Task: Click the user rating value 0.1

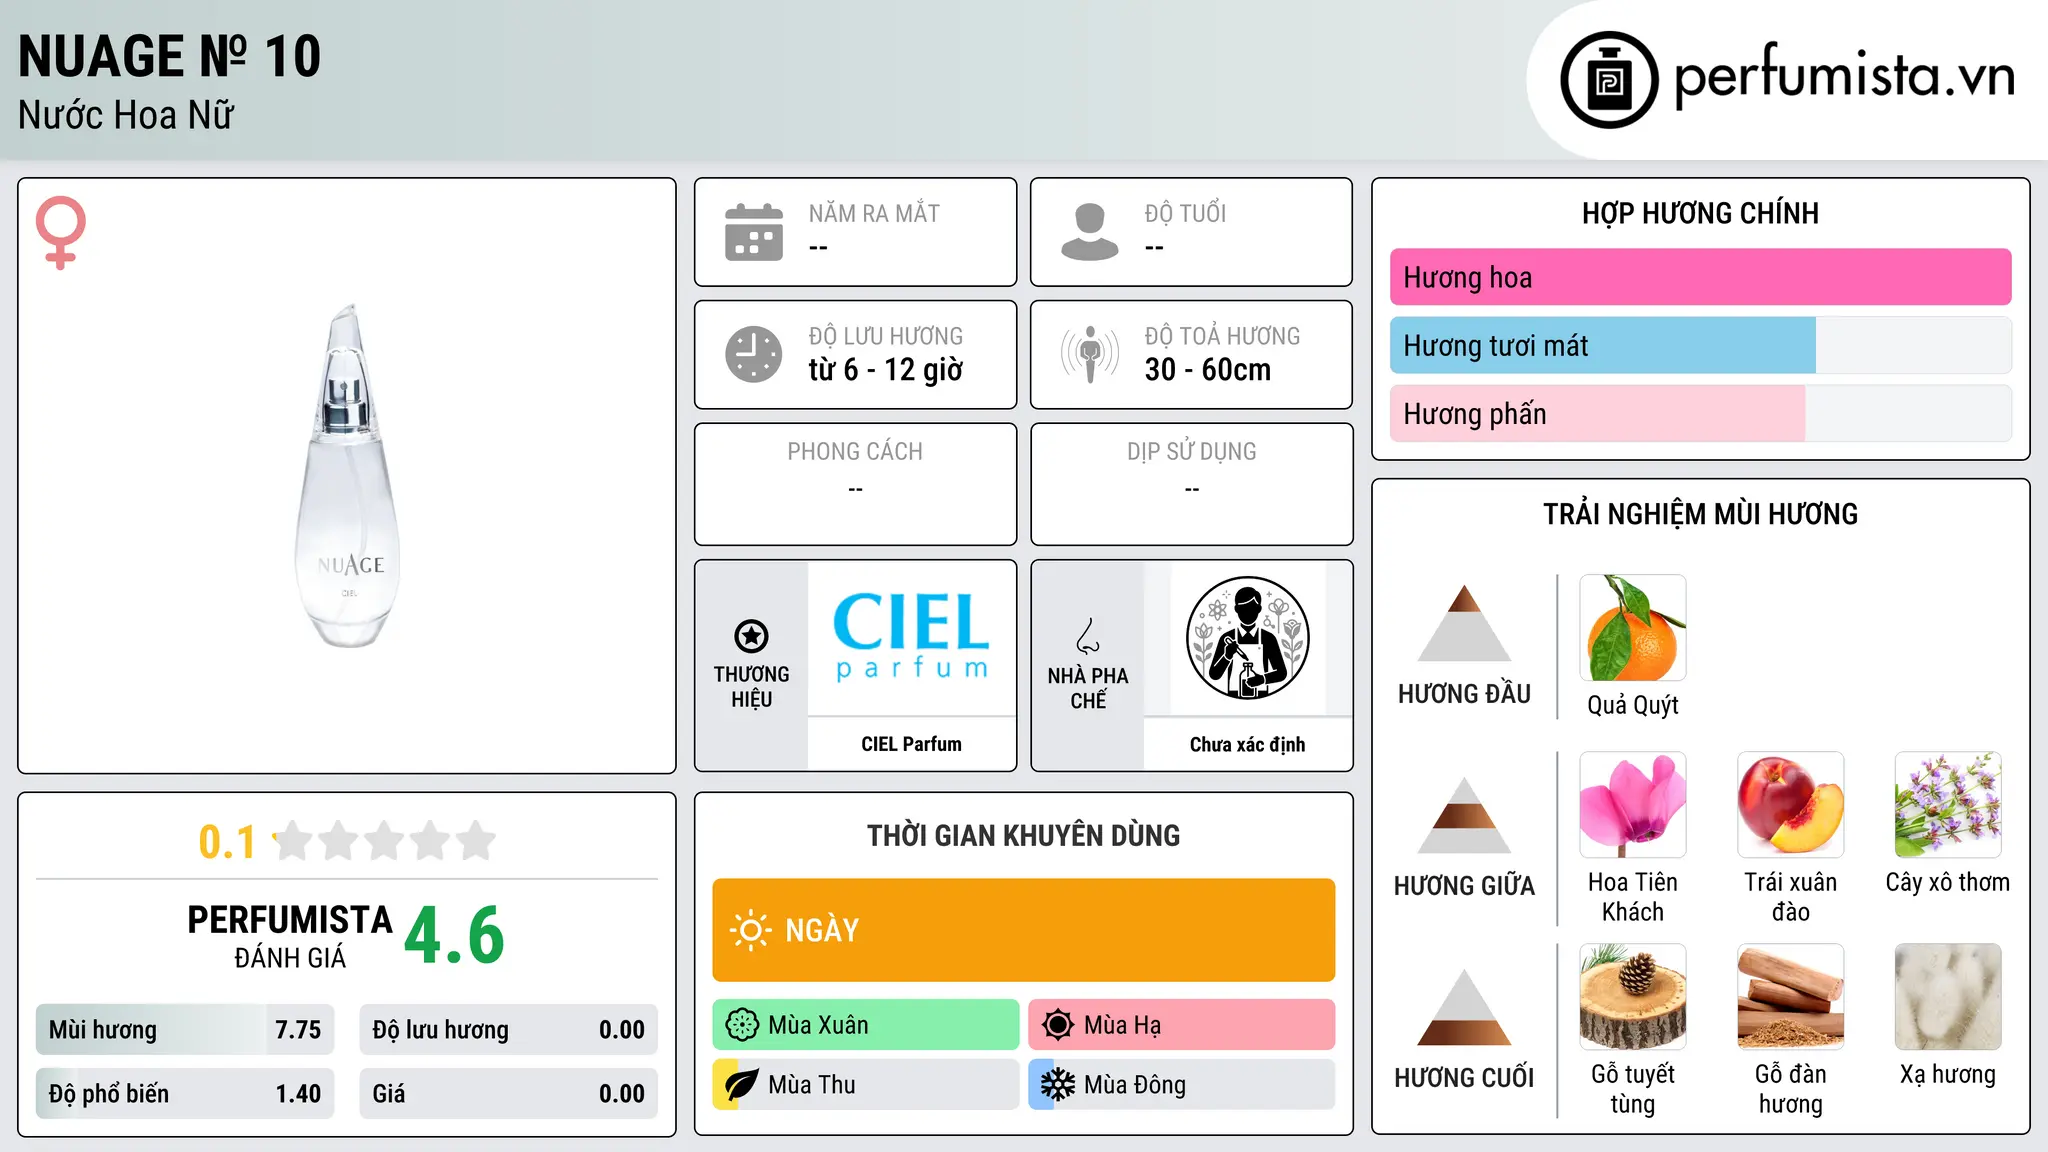Action: point(227,842)
